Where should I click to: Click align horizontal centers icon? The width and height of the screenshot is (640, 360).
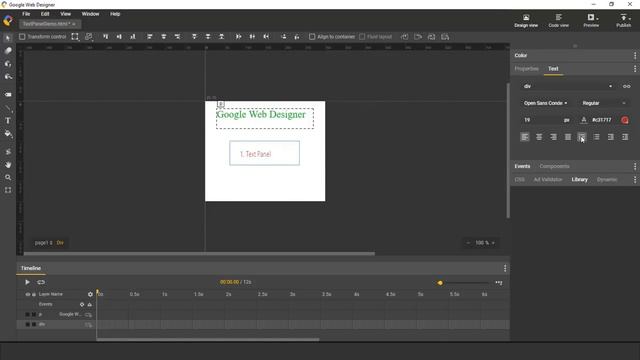(x=164, y=37)
